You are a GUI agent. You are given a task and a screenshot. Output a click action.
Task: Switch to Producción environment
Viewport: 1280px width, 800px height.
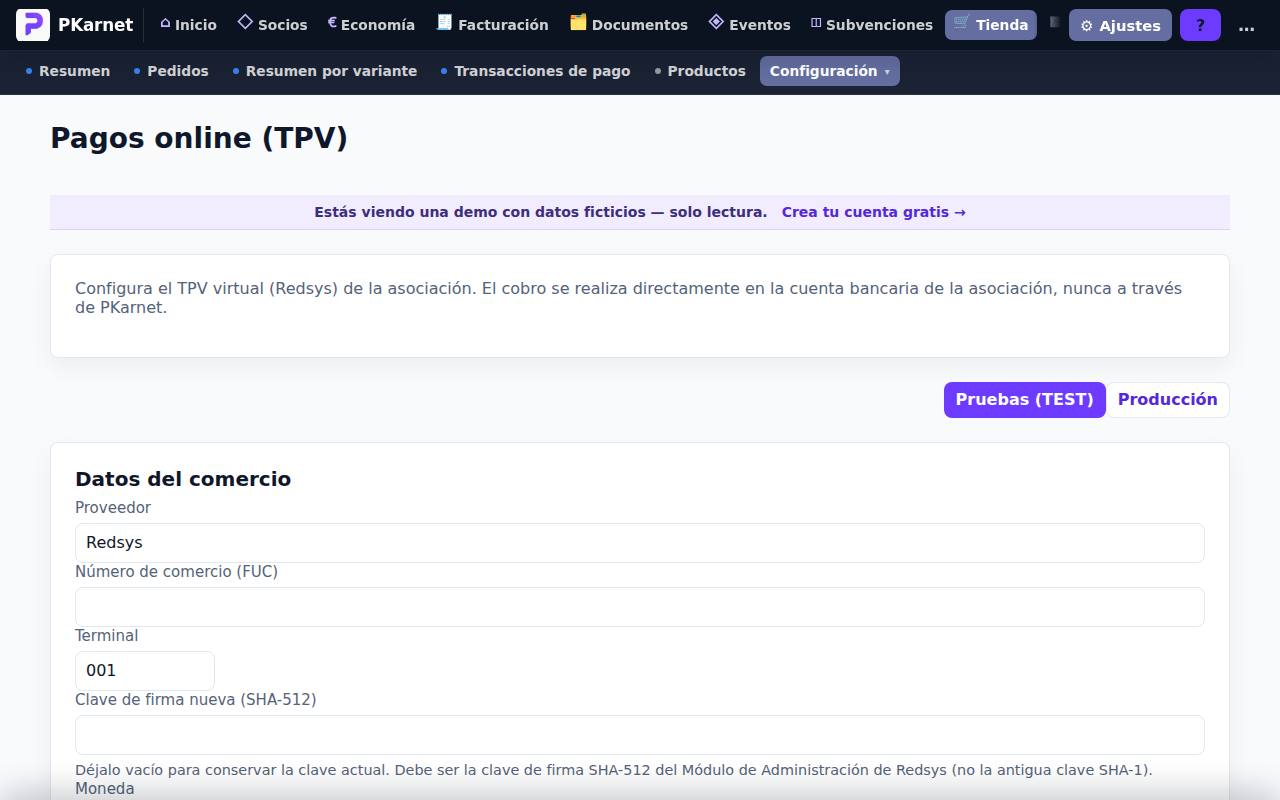point(1167,400)
